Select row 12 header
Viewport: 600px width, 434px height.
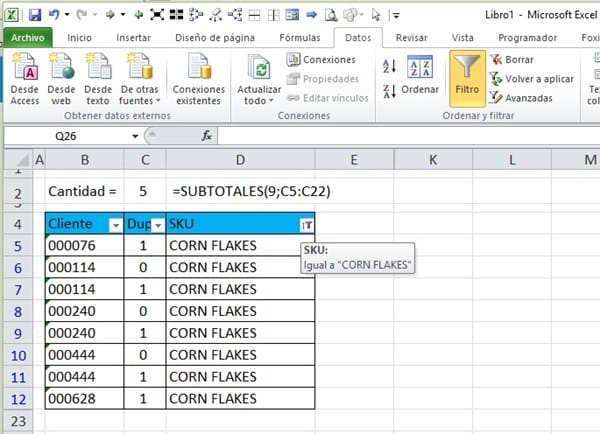18,400
